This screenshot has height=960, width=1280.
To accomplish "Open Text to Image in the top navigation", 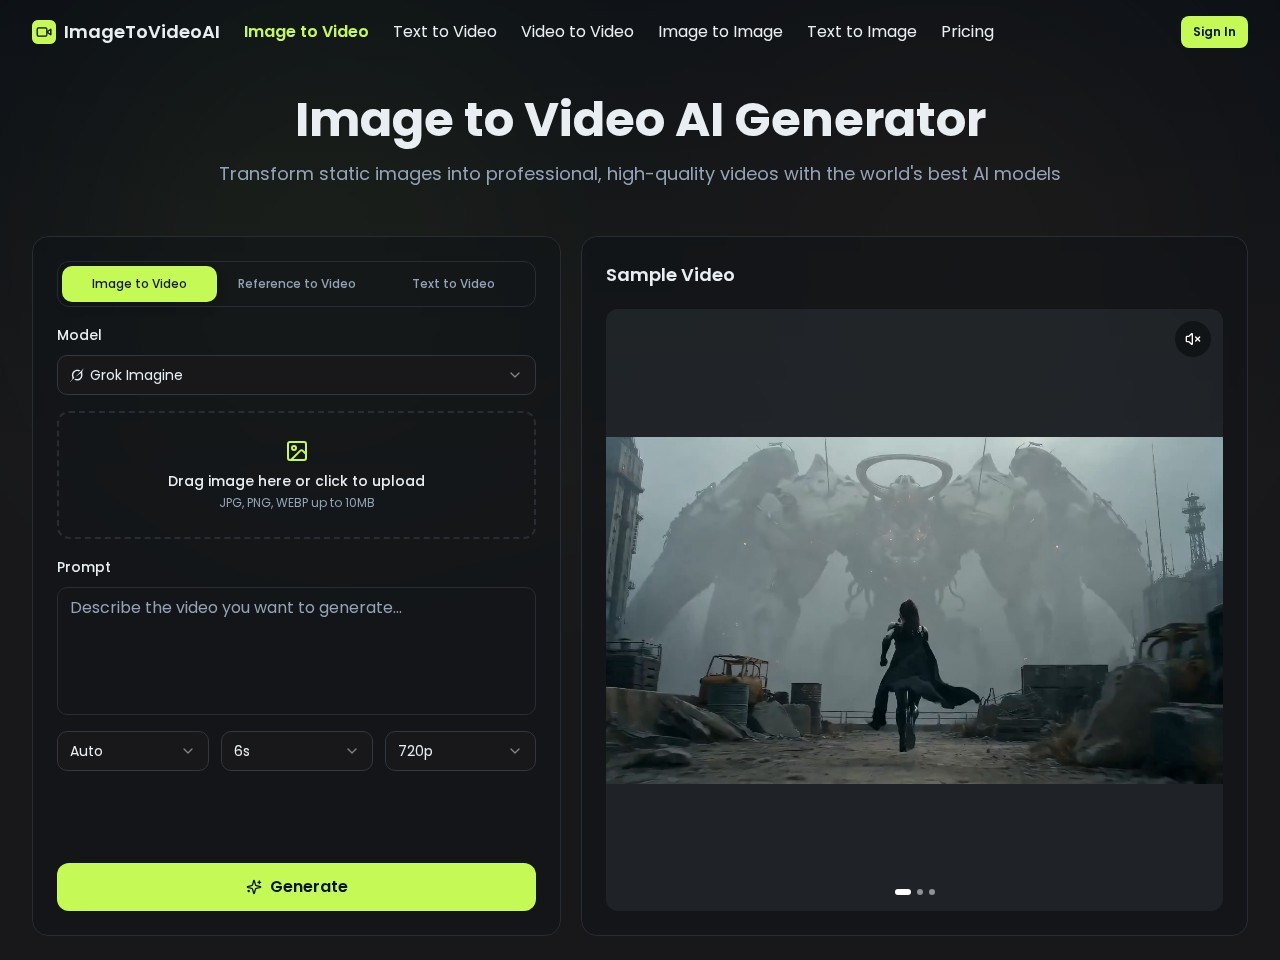I will pos(862,32).
